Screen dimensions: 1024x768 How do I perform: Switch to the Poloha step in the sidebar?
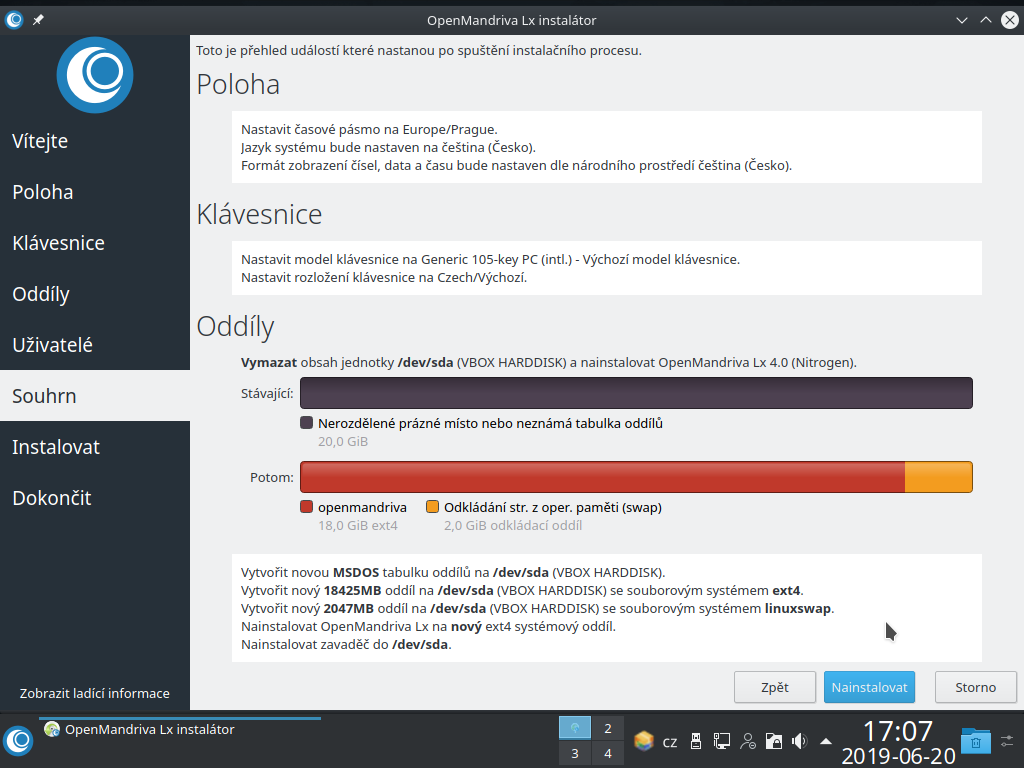pos(45,192)
